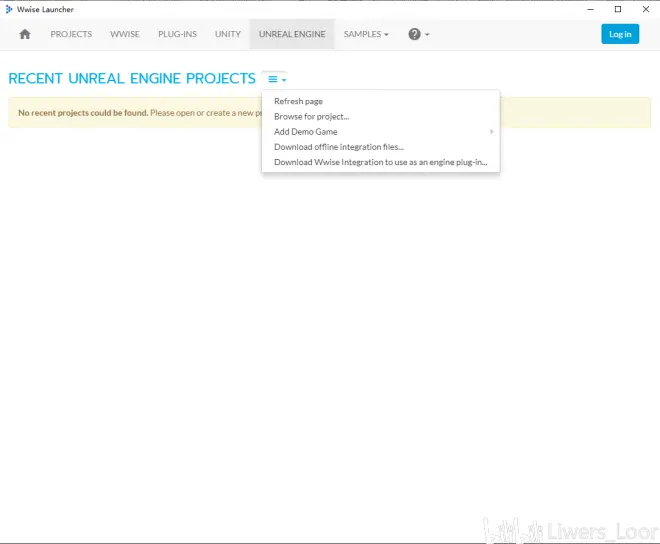Switch to the PROJECTS tab
The image size is (660, 544).
(x=71, y=34)
